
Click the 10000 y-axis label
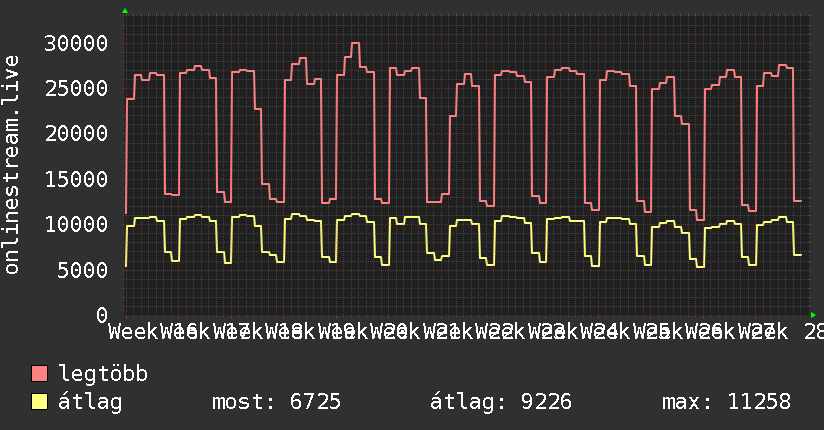tap(76, 225)
